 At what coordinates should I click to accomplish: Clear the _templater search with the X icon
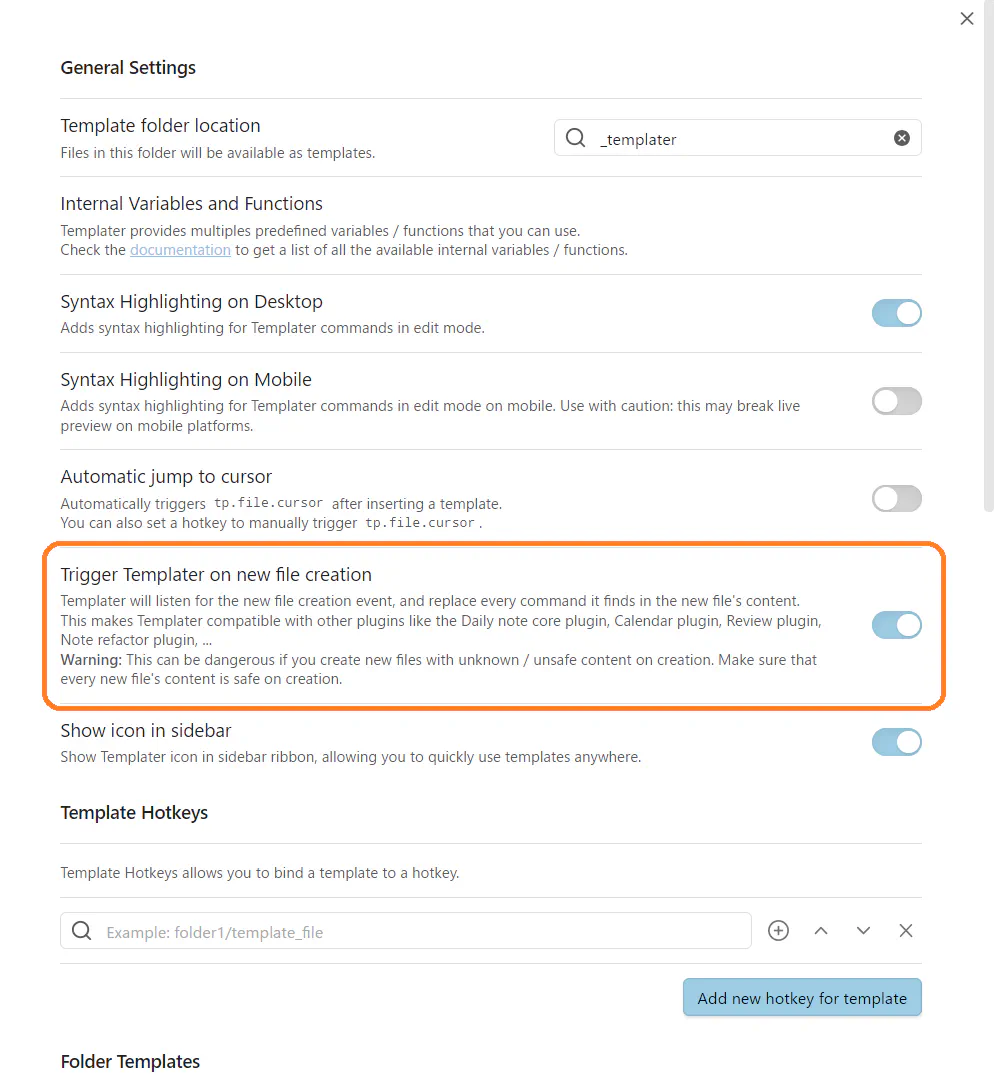[901, 138]
